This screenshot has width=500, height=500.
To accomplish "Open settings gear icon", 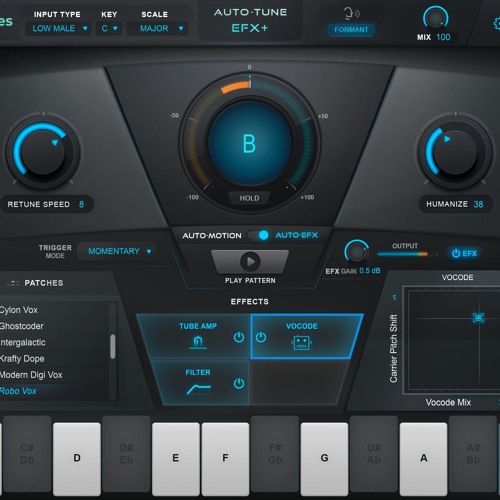I will 497,23.
